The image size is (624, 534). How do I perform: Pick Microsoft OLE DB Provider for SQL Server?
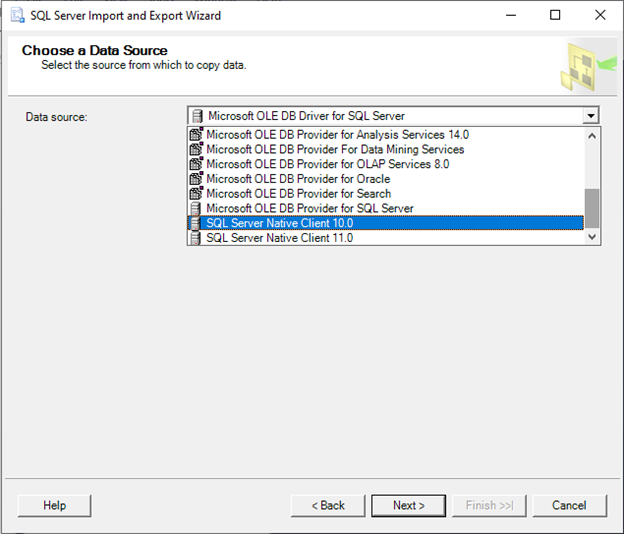pos(385,209)
